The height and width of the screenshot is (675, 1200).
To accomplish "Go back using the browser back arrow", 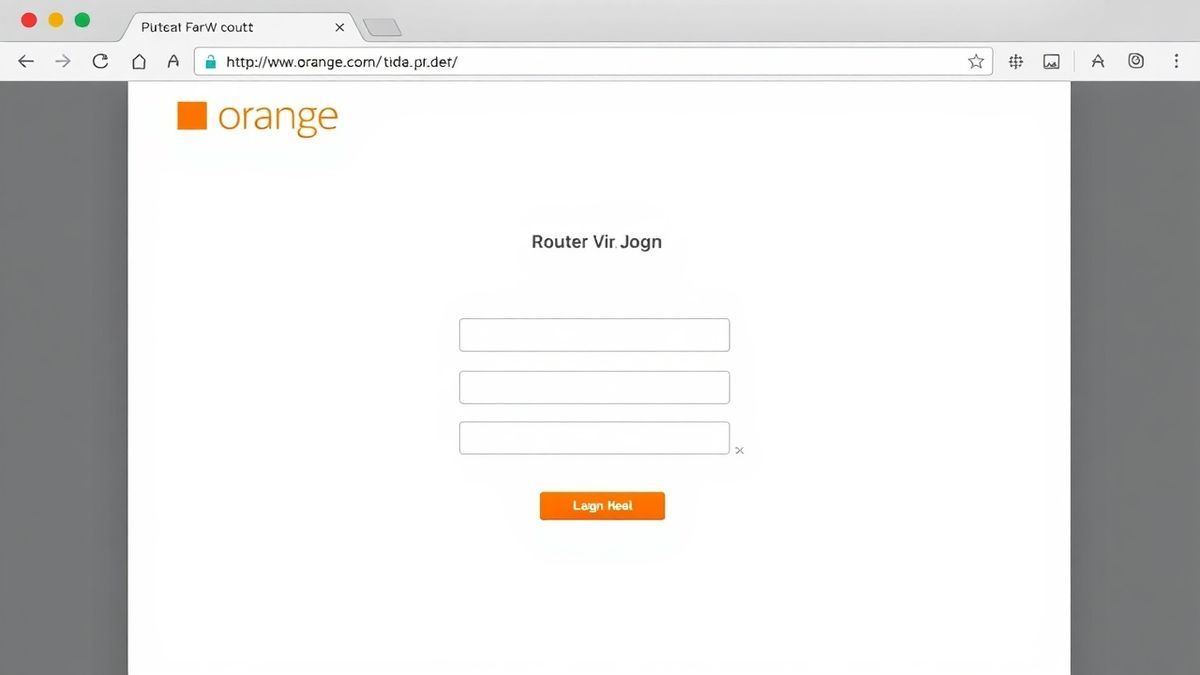I will pyautogui.click(x=27, y=61).
